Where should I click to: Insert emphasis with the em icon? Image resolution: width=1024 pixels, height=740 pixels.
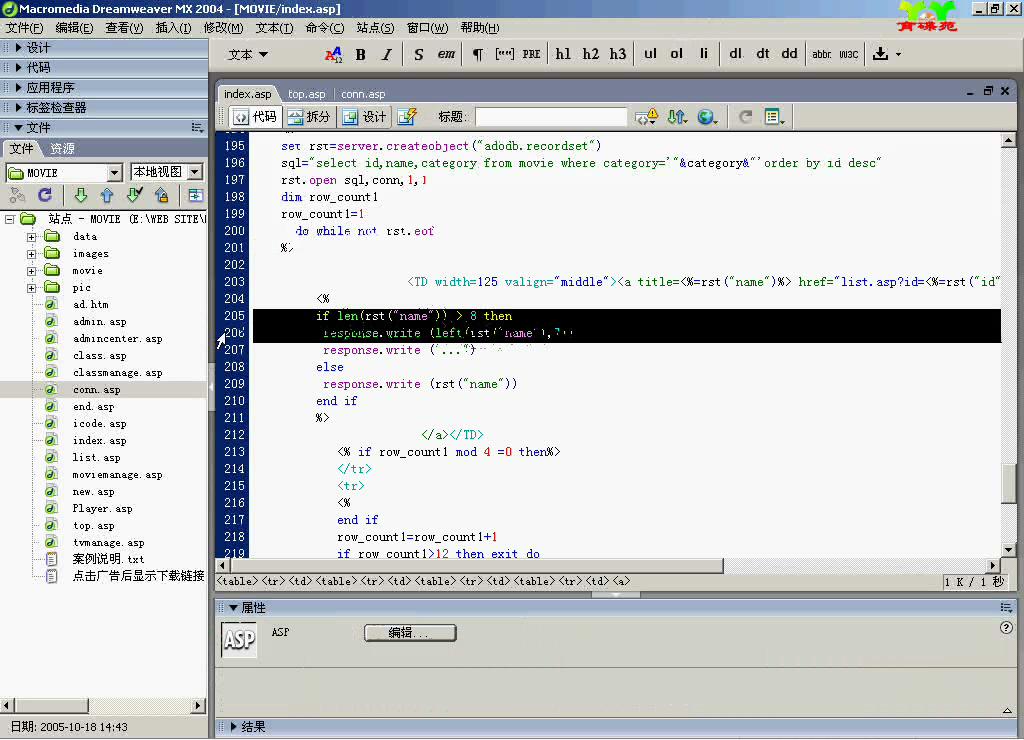pyautogui.click(x=446, y=54)
